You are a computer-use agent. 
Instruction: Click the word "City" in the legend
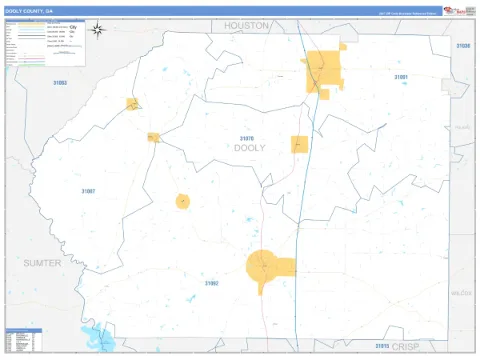coord(73,27)
